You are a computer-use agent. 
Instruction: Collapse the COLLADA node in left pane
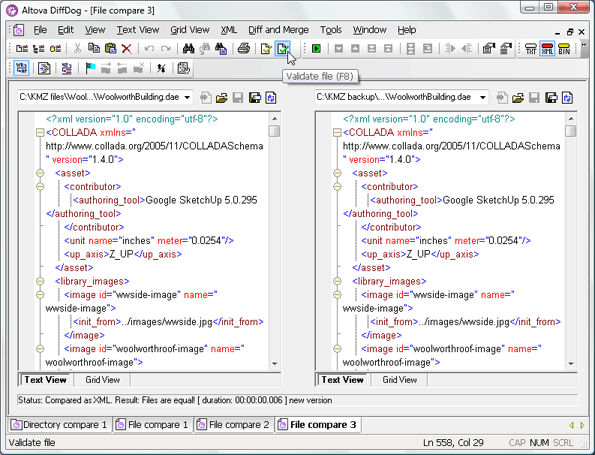40,132
